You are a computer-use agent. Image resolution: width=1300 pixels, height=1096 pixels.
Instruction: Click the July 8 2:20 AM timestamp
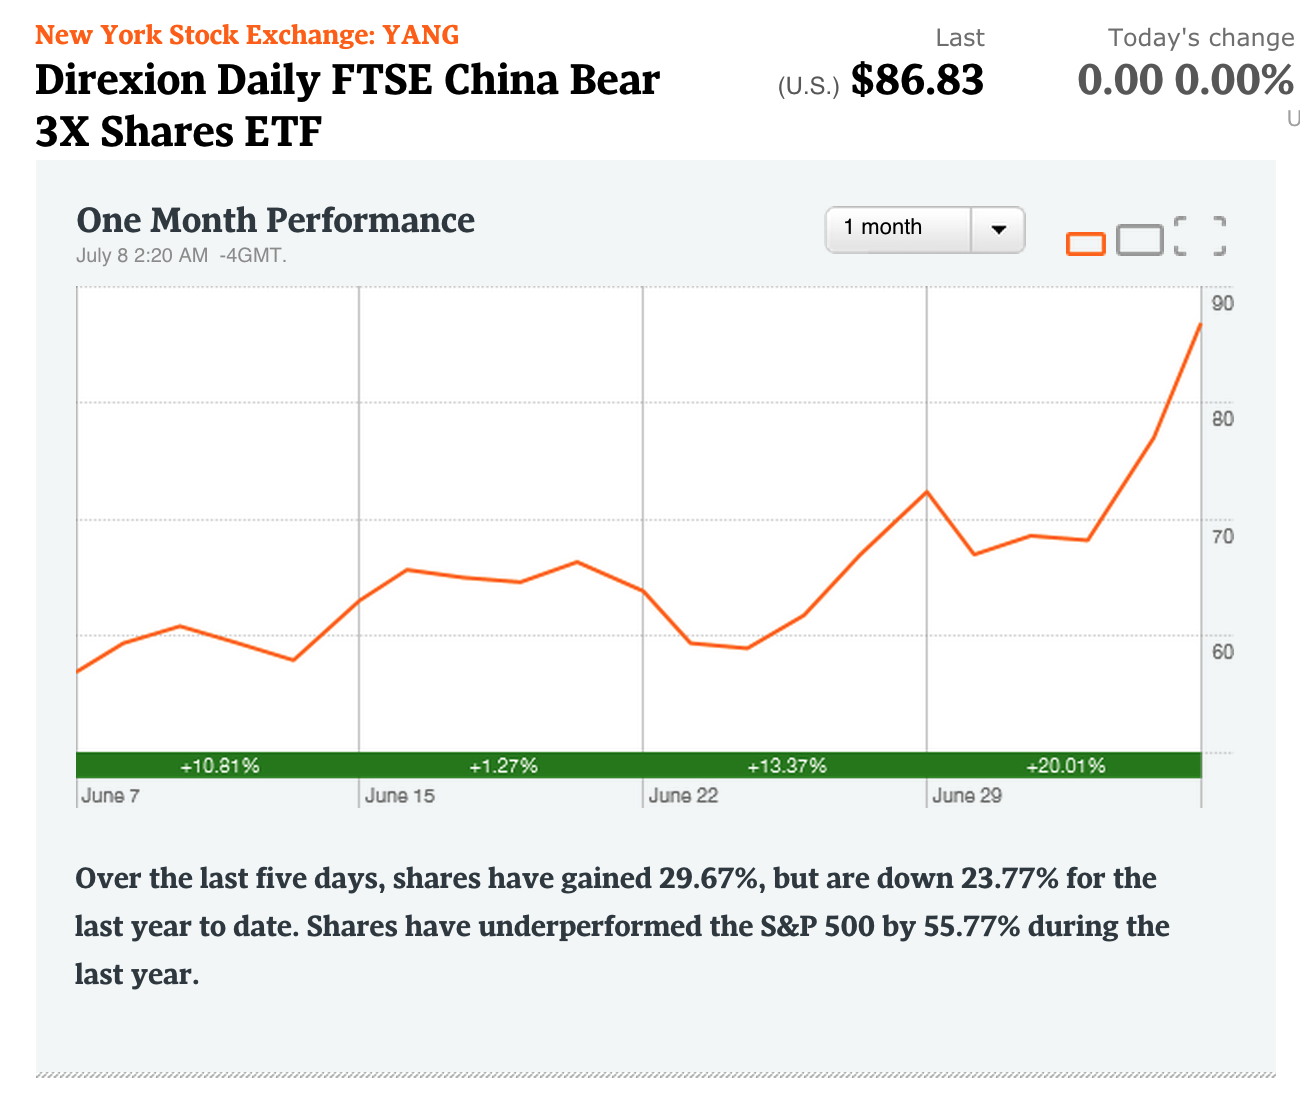point(181,256)
